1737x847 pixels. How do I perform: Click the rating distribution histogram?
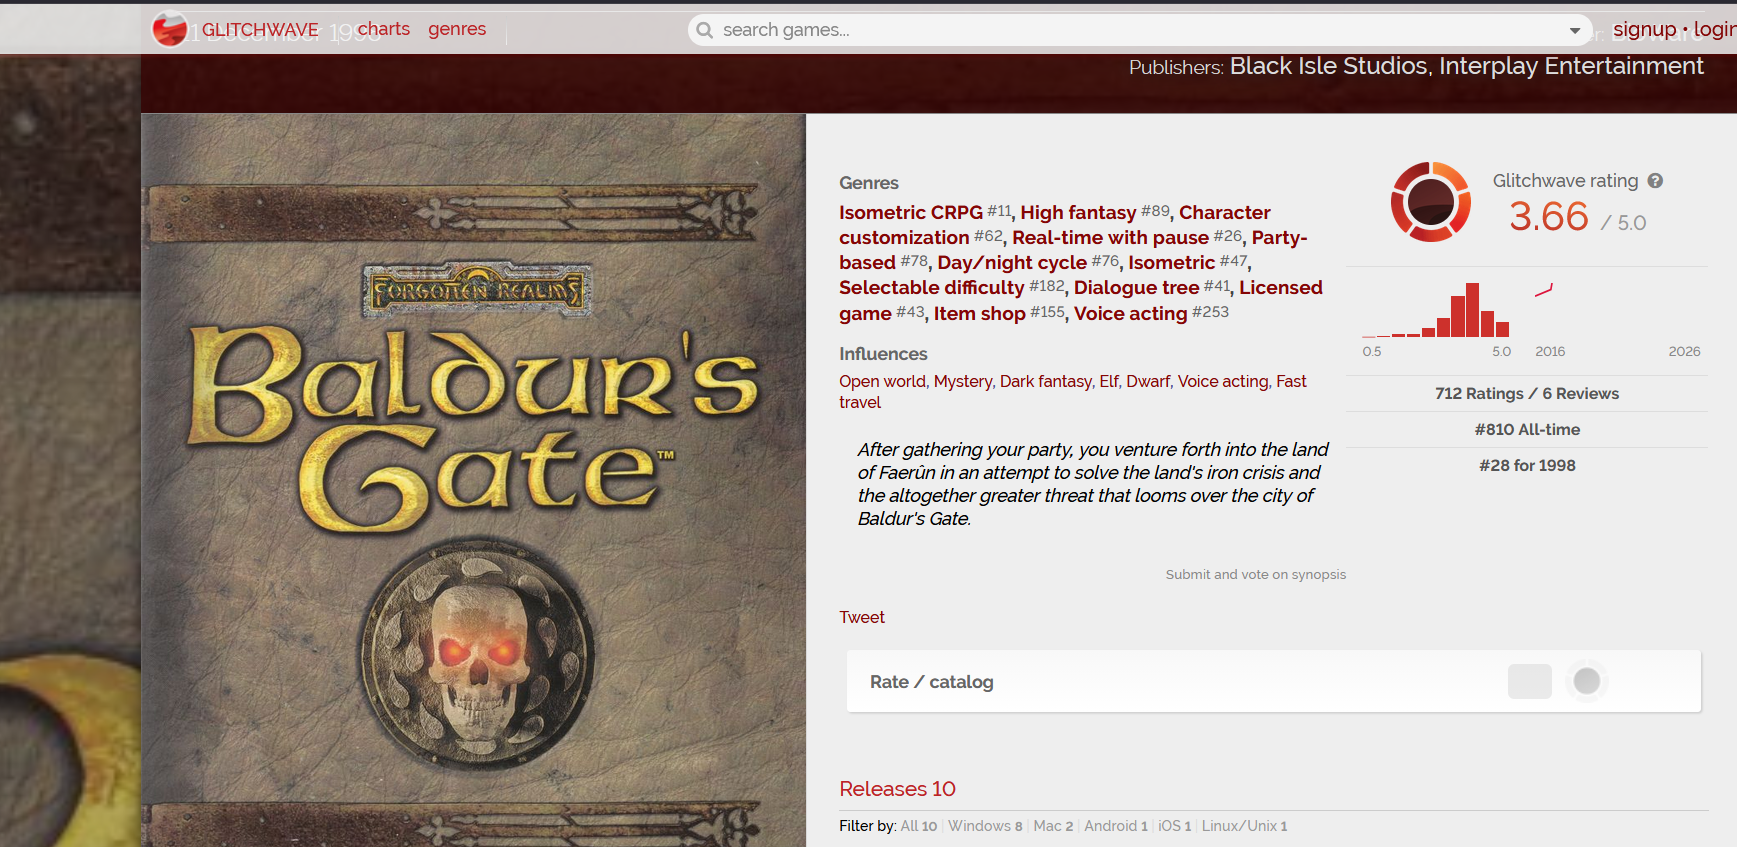coord(1436,311)
